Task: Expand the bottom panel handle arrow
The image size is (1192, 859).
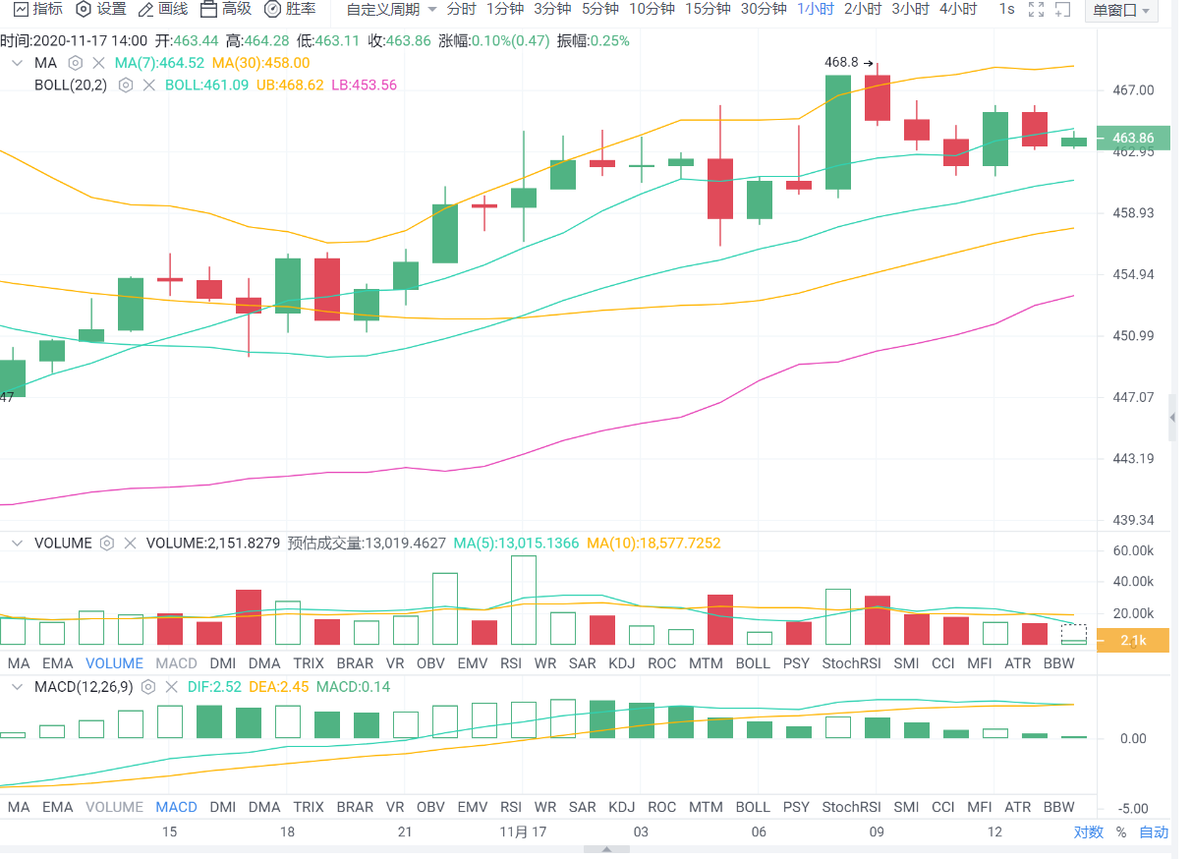Action: click(606, 849)
